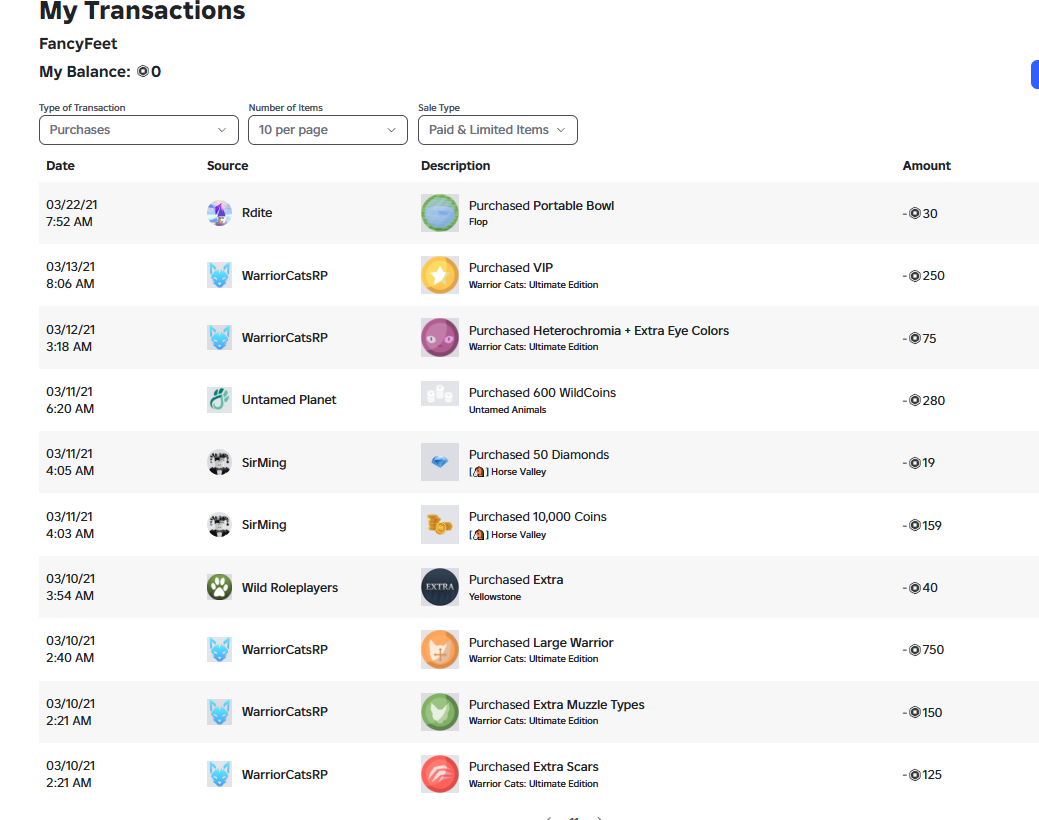Screen dimensions: 1039x820
Task: Expand the 10 per page dropdown
Action: (x=327, y=130)
